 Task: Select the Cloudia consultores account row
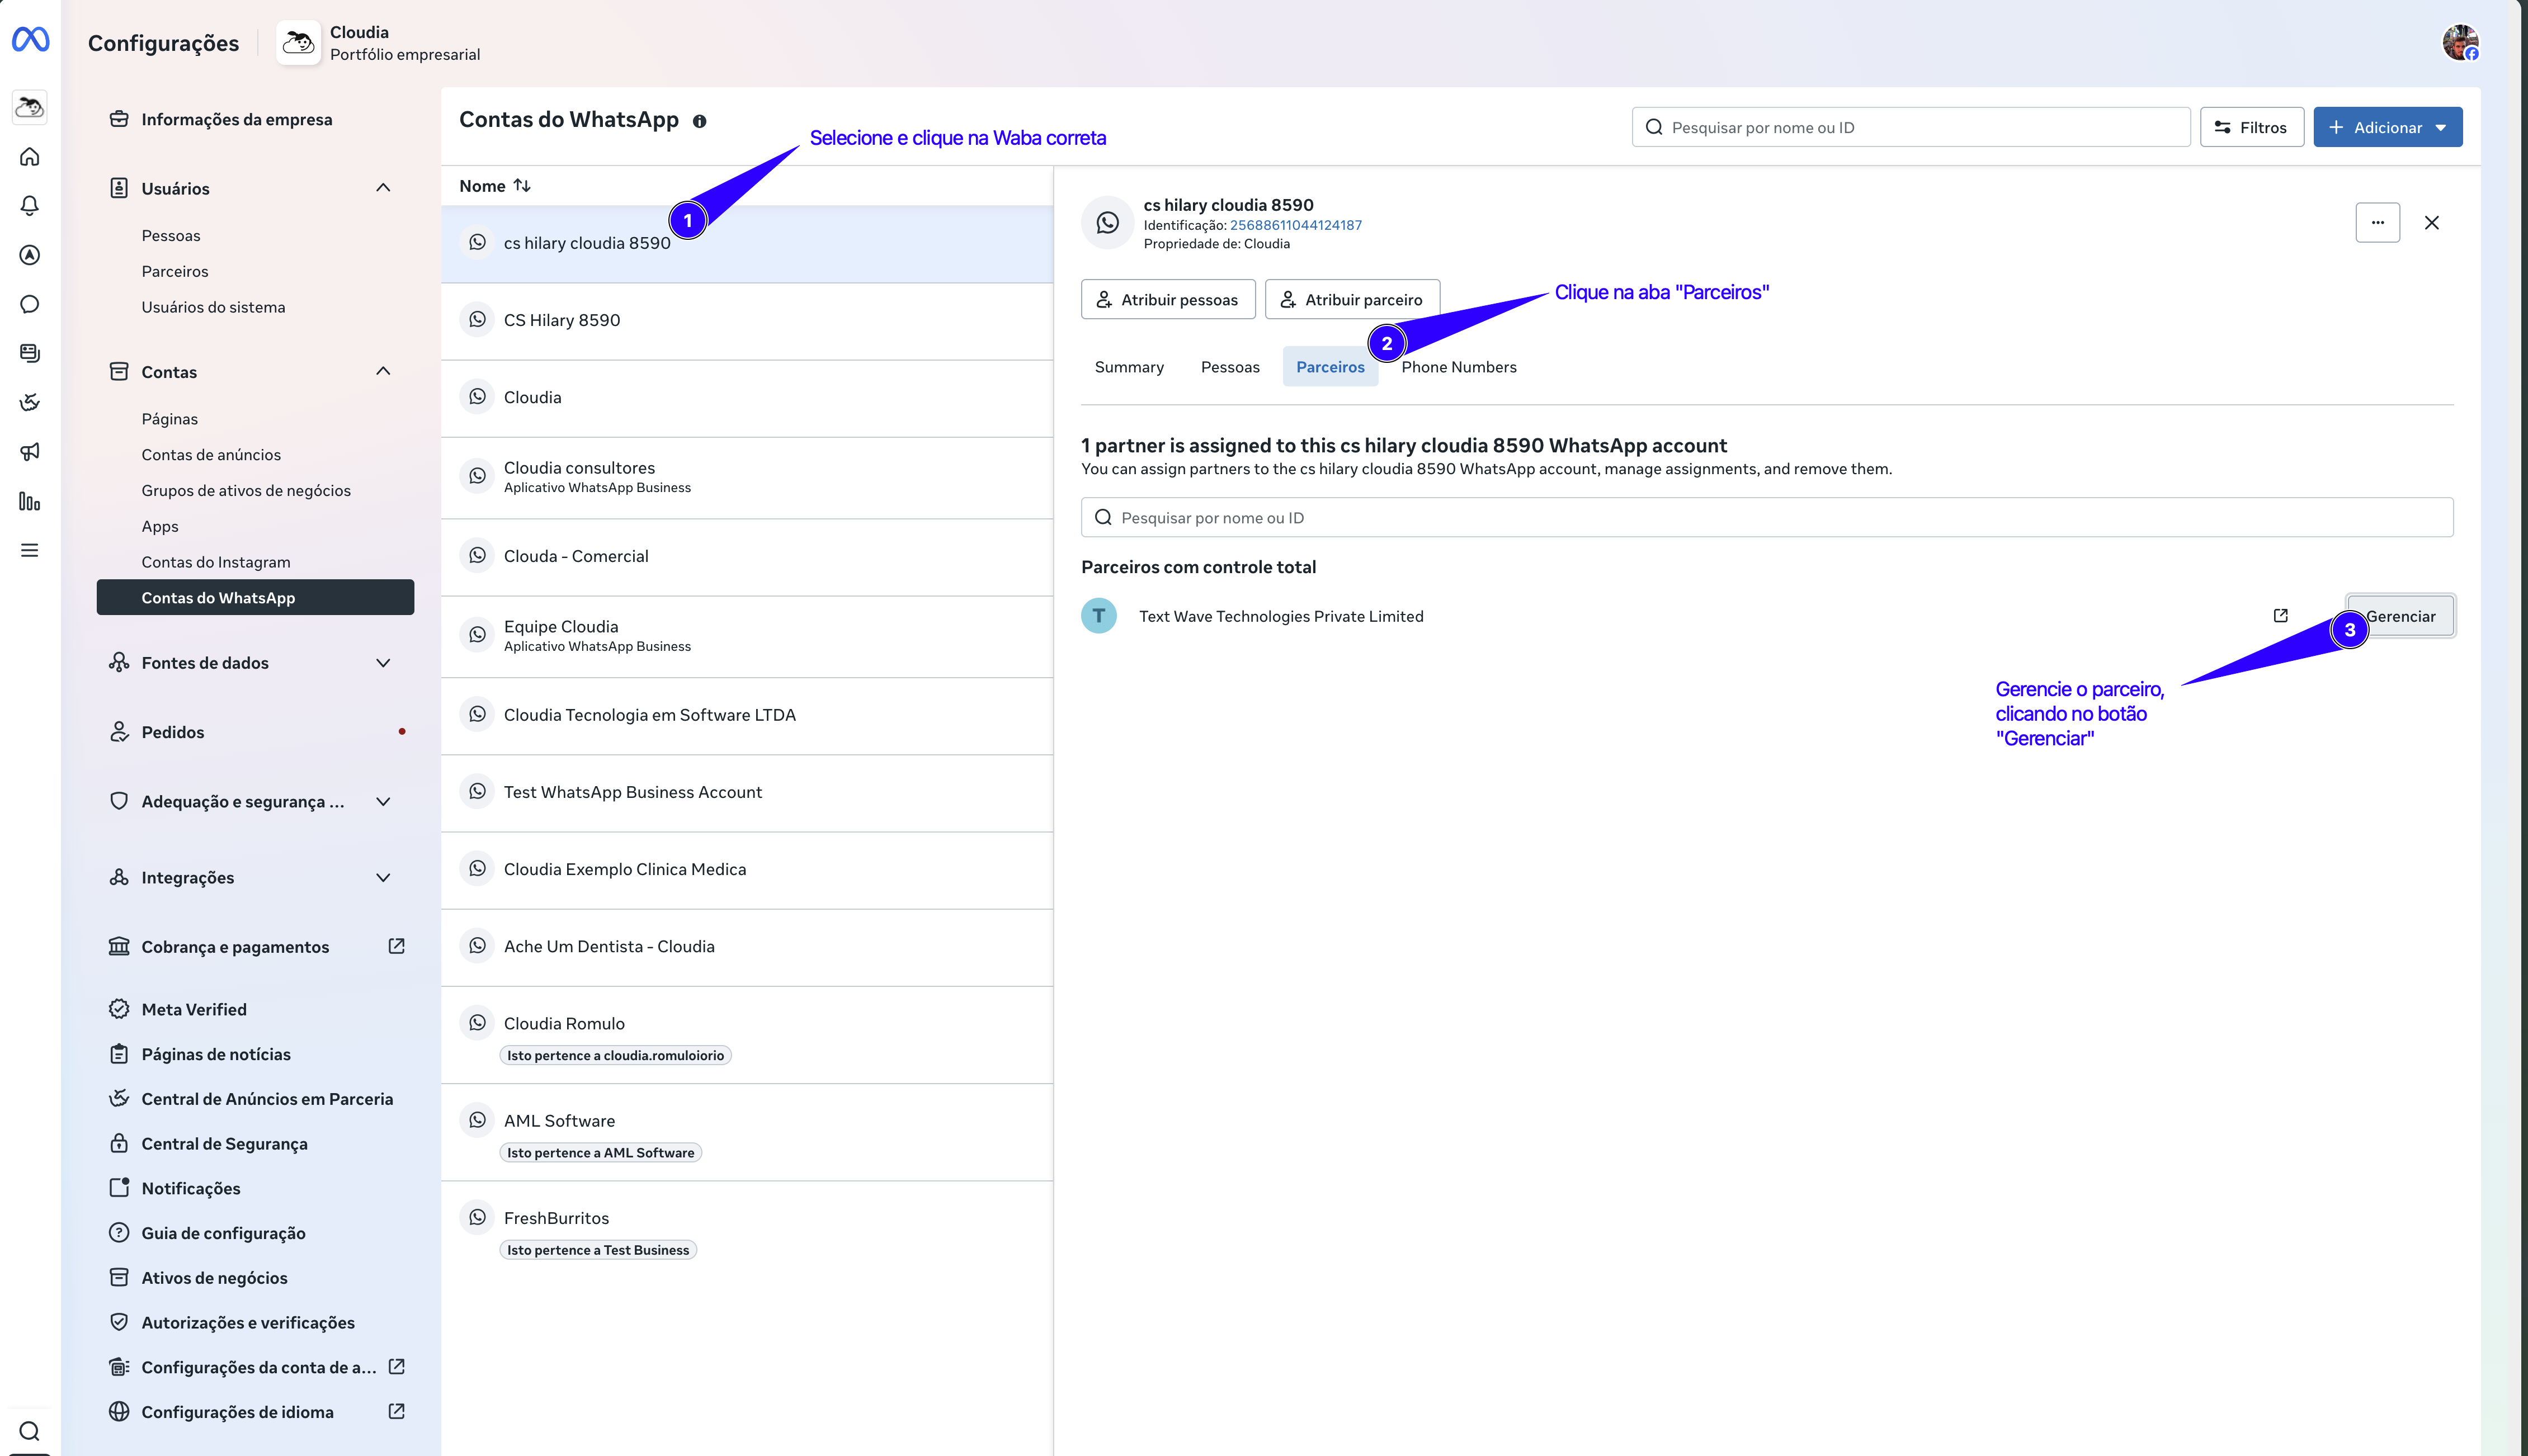[x=747, y=477]
